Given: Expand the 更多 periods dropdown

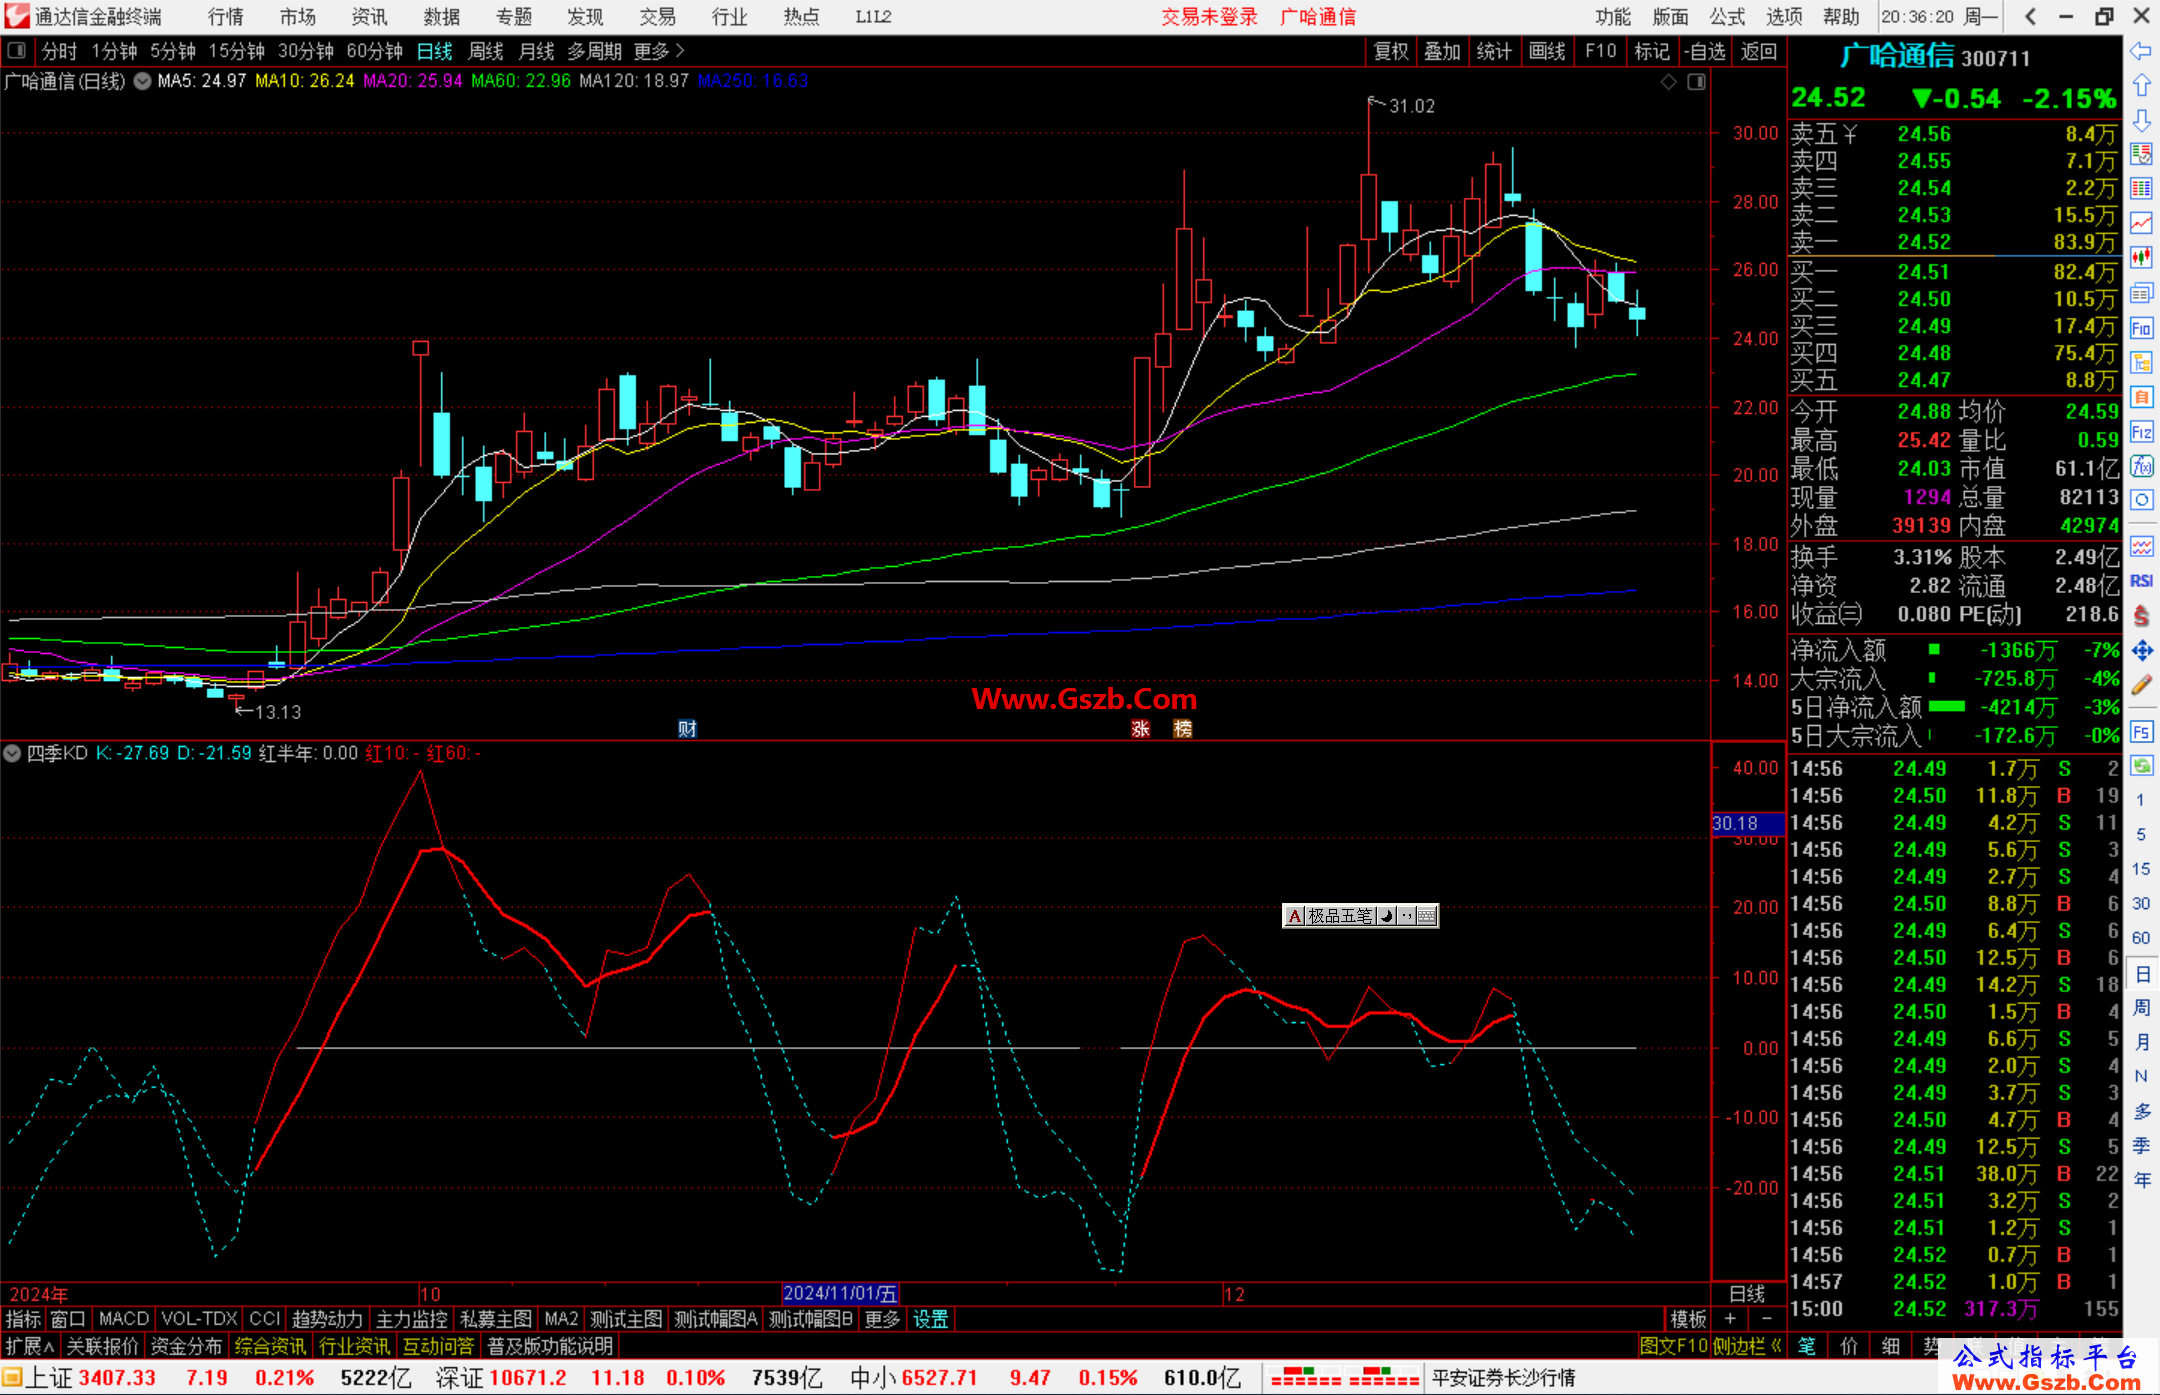Looking at the screenshot, I should point(659,51).
